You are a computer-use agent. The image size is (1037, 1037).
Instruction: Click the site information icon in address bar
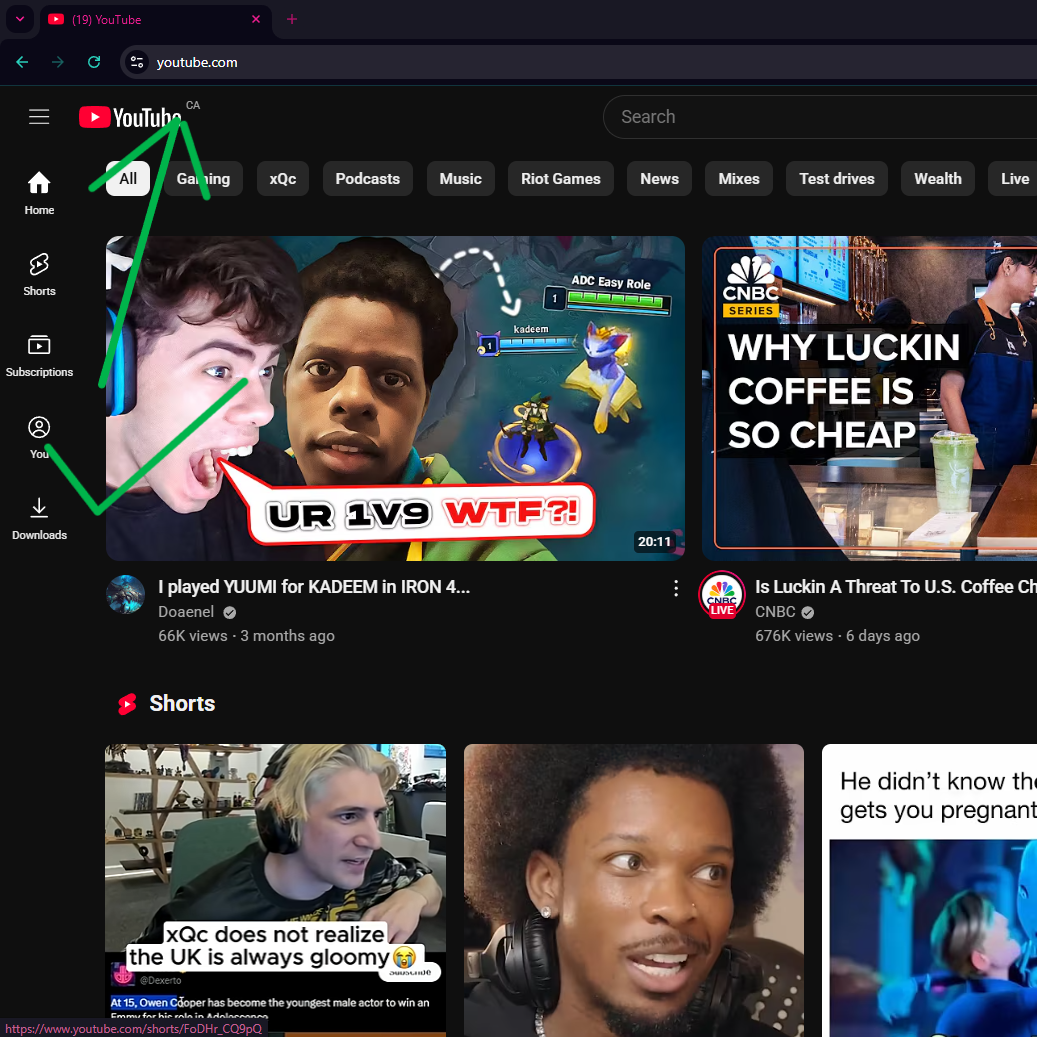tap(138, 62)
